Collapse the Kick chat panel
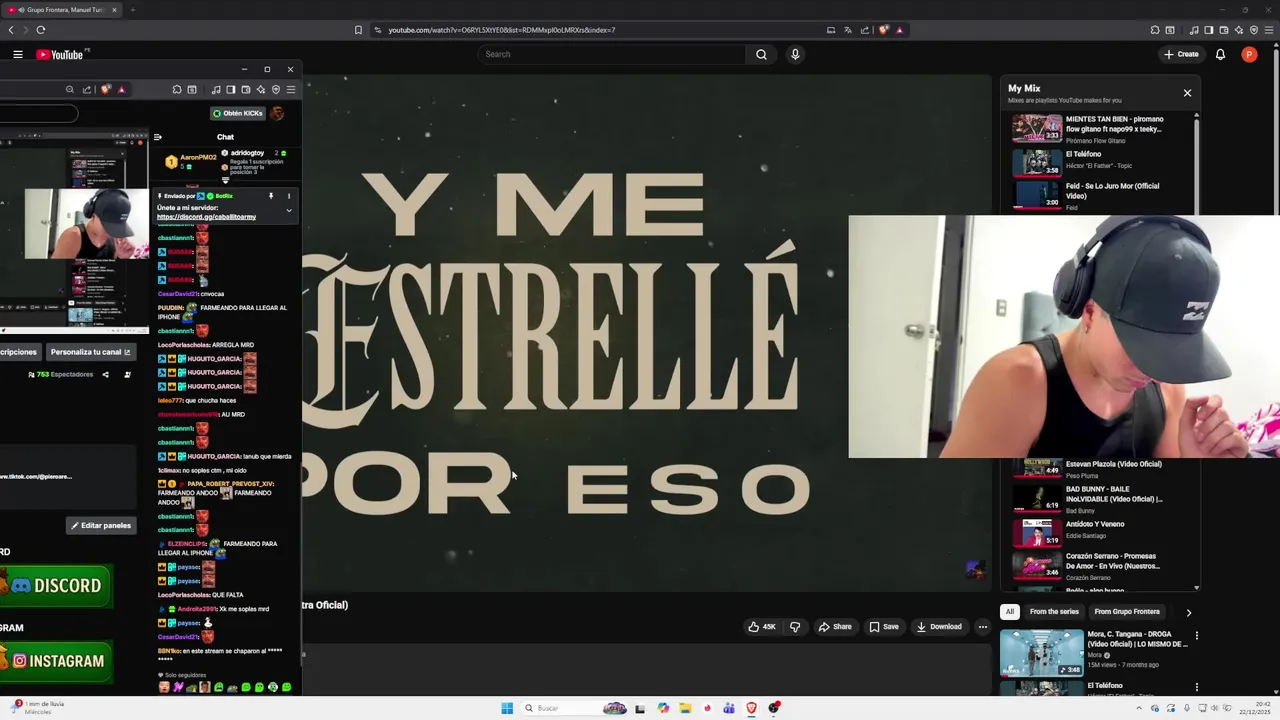The image size is (1280, 720). 157,137
